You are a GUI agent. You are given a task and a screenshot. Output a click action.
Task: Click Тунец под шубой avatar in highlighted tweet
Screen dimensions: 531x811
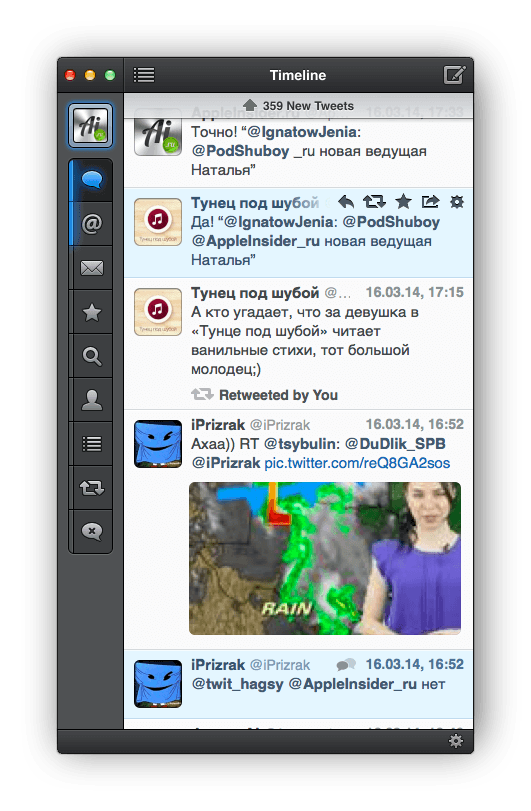[158, 222]
